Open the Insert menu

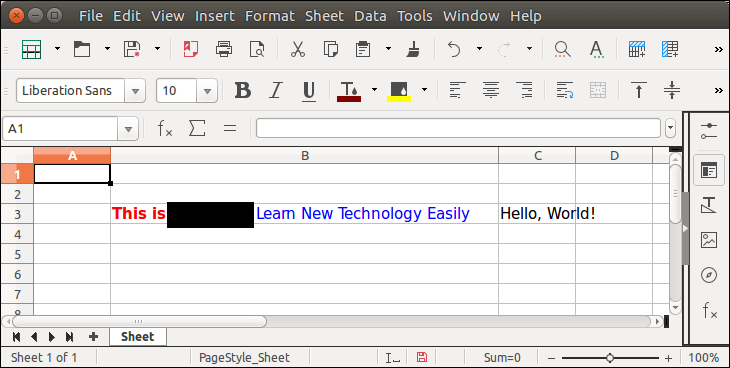pos(215,16)
